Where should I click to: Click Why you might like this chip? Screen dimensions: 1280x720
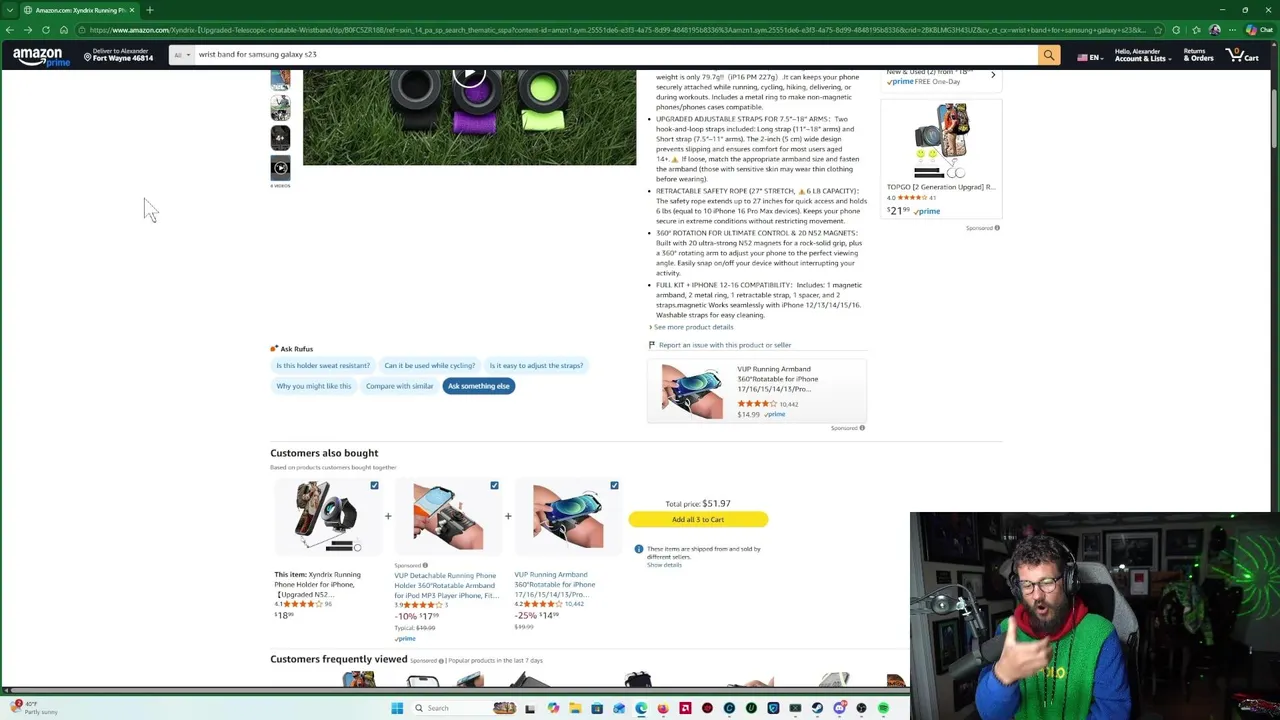(x=314, y=386)
